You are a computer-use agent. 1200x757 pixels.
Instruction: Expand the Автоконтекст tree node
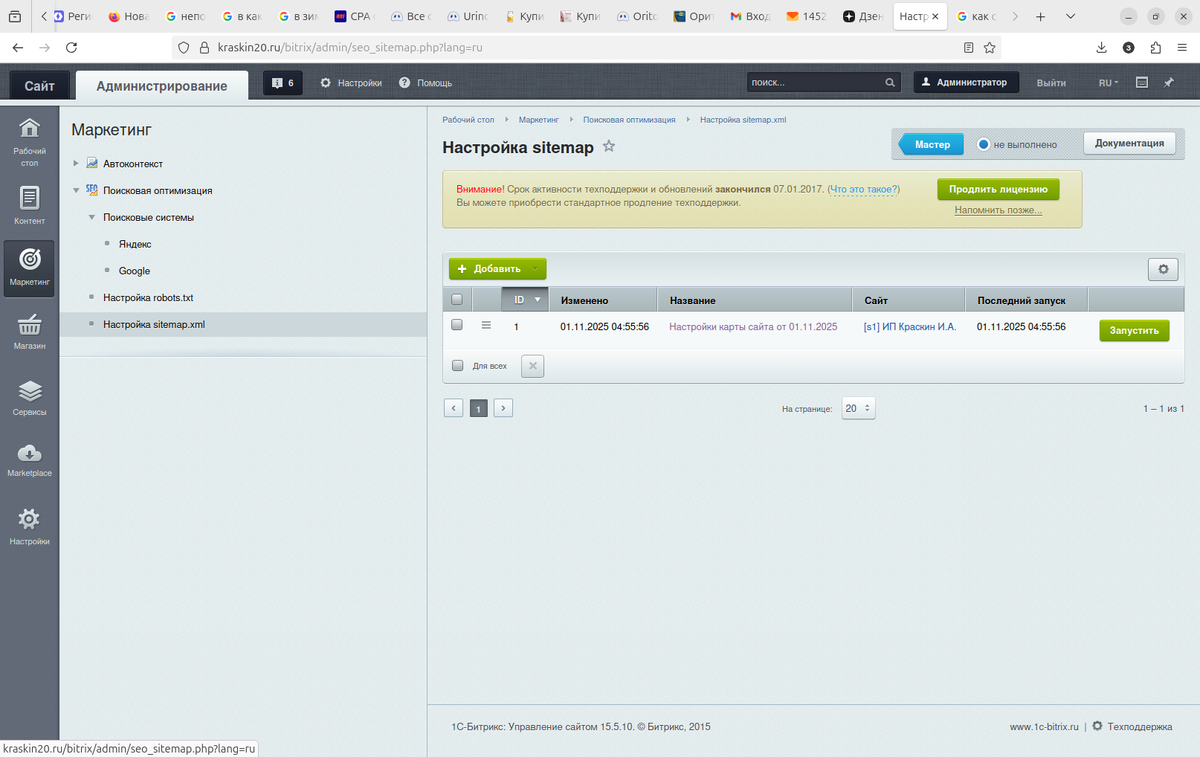pos(76,163)
